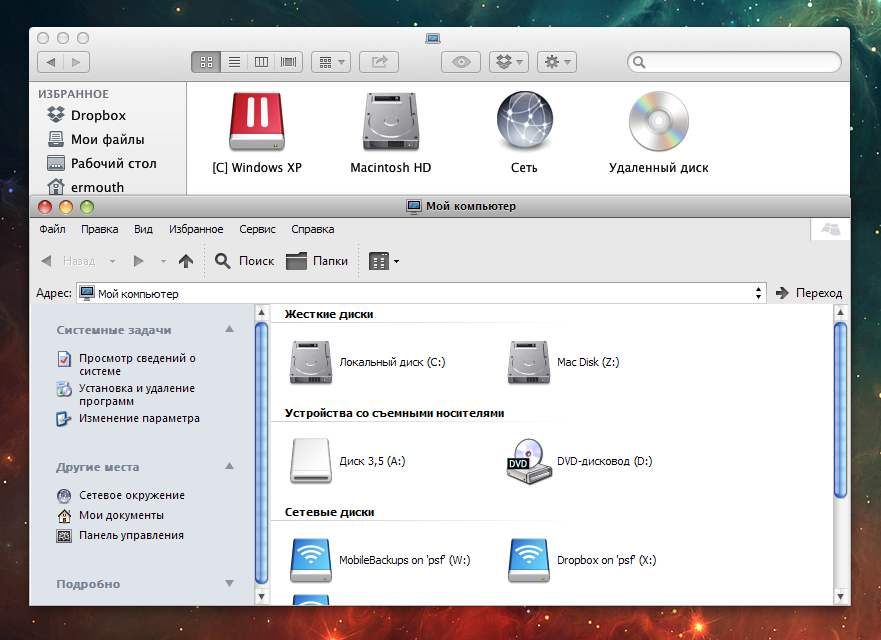Select Локальный диск (C:) drive

[x=367, y=362]
